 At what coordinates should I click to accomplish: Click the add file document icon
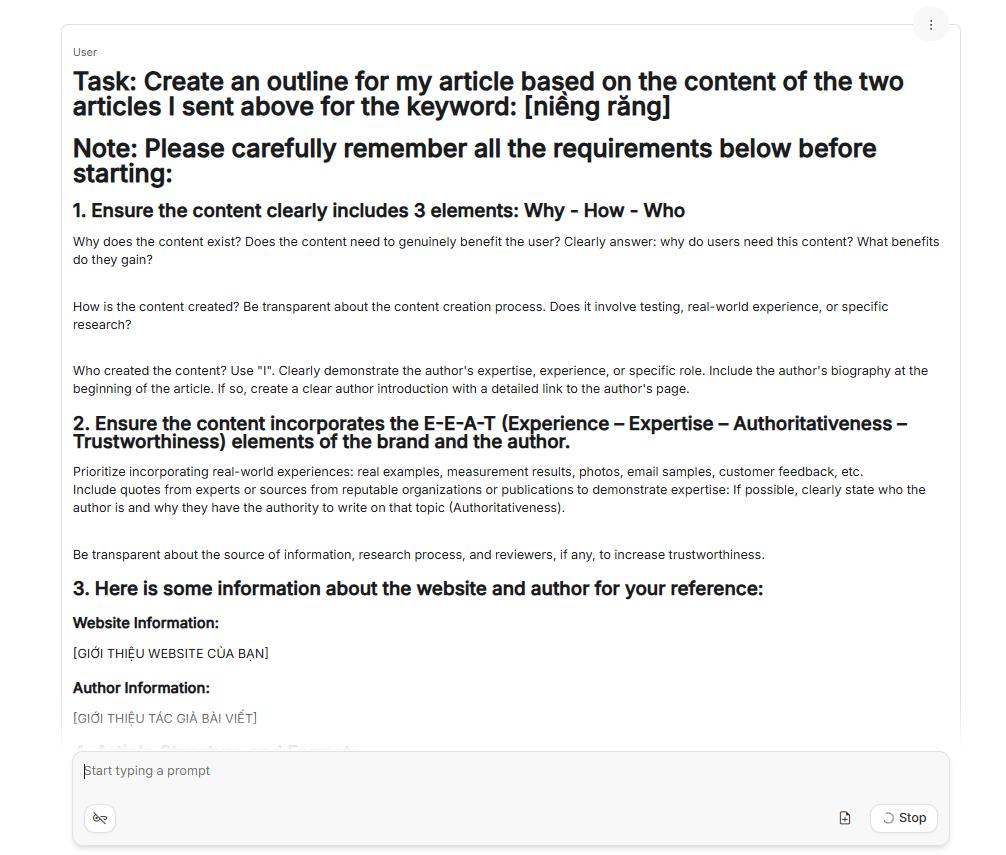click(x=845, y=818)
